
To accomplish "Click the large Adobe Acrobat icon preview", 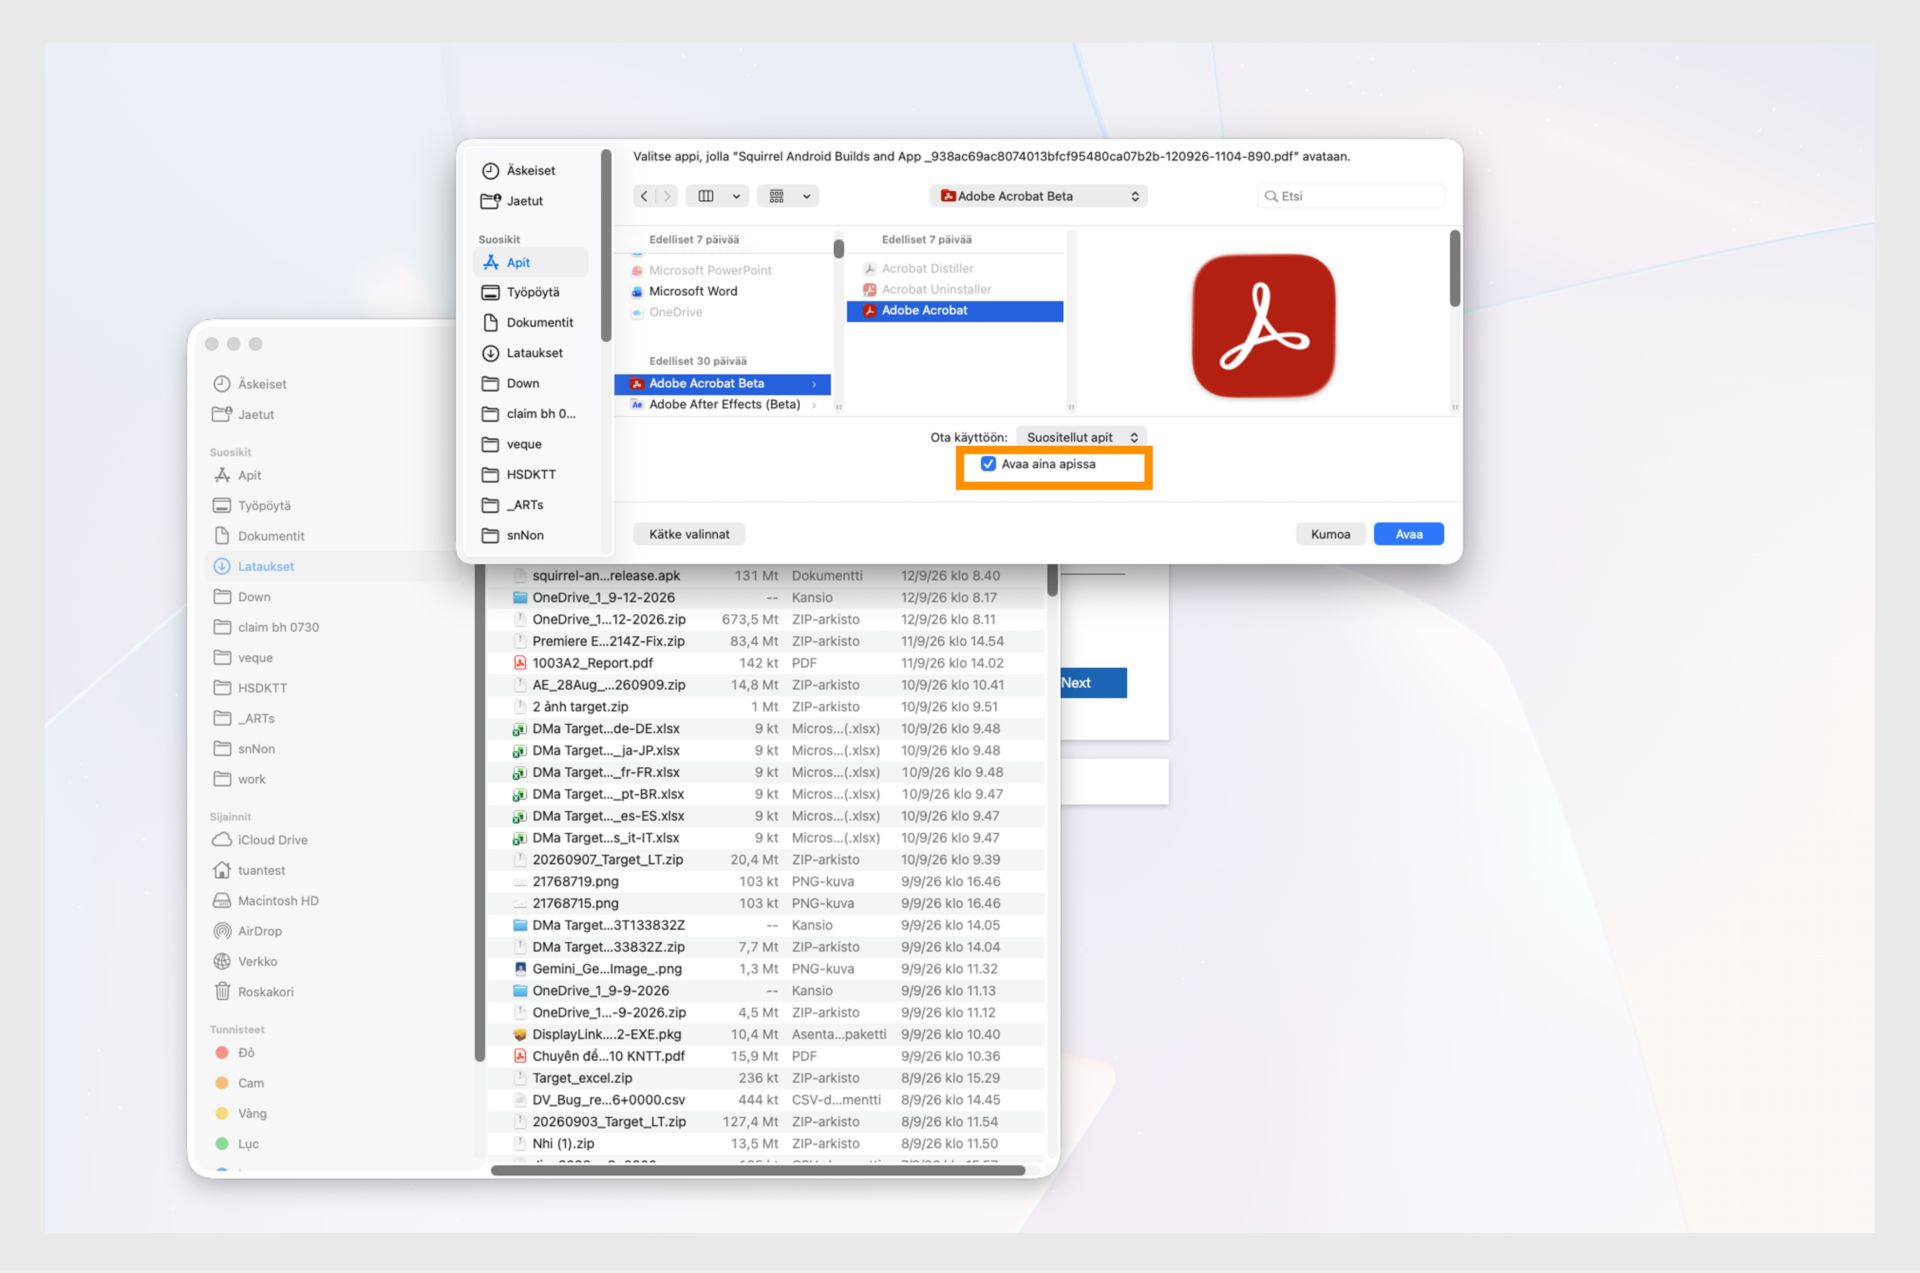I will point(1263,326).
